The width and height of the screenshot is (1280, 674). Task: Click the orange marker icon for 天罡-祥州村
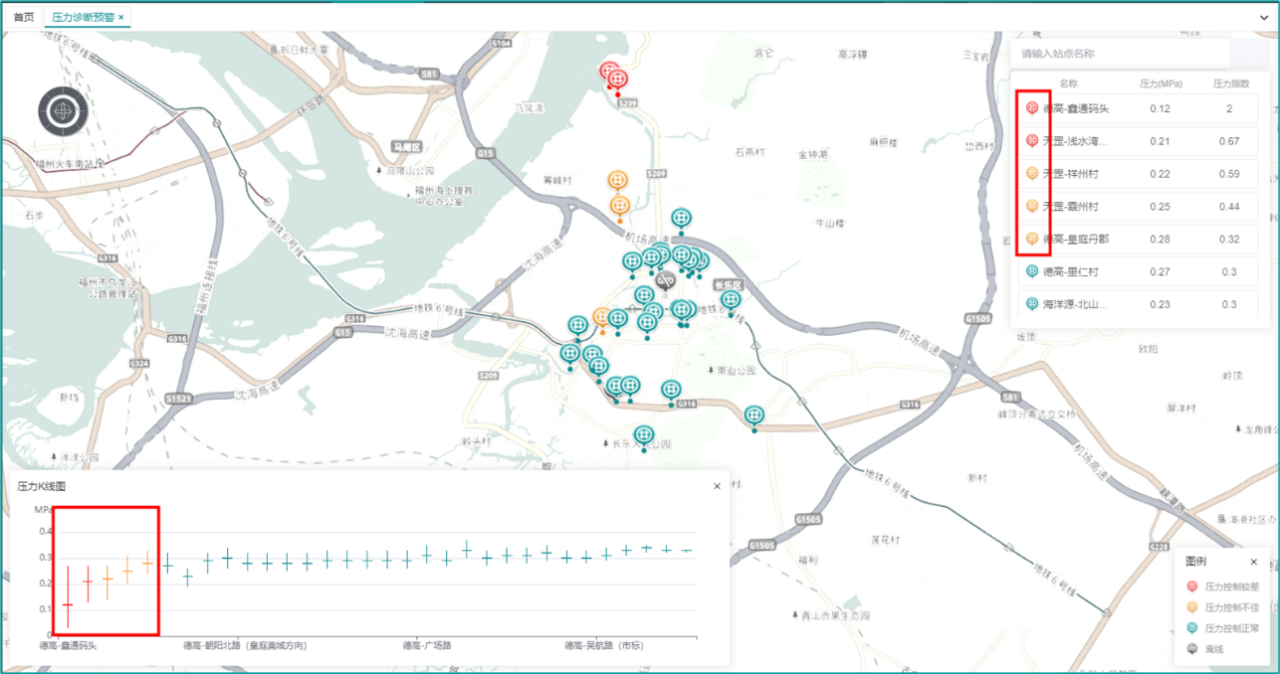[1032, 173]
